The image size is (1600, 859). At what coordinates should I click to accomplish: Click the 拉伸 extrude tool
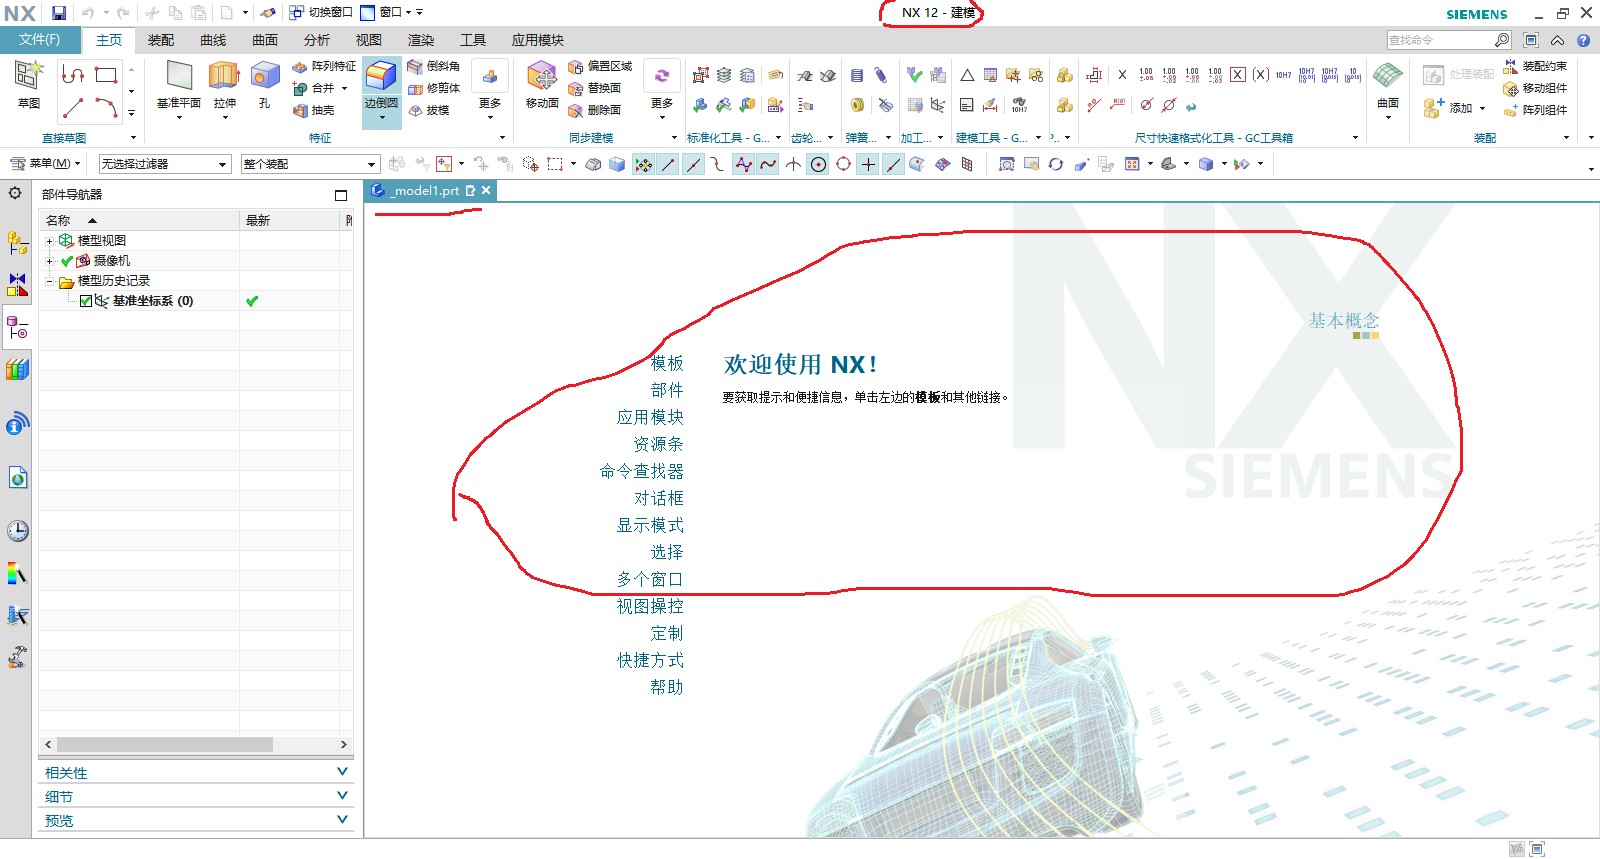pyautogui.click(x=224, y=84)
